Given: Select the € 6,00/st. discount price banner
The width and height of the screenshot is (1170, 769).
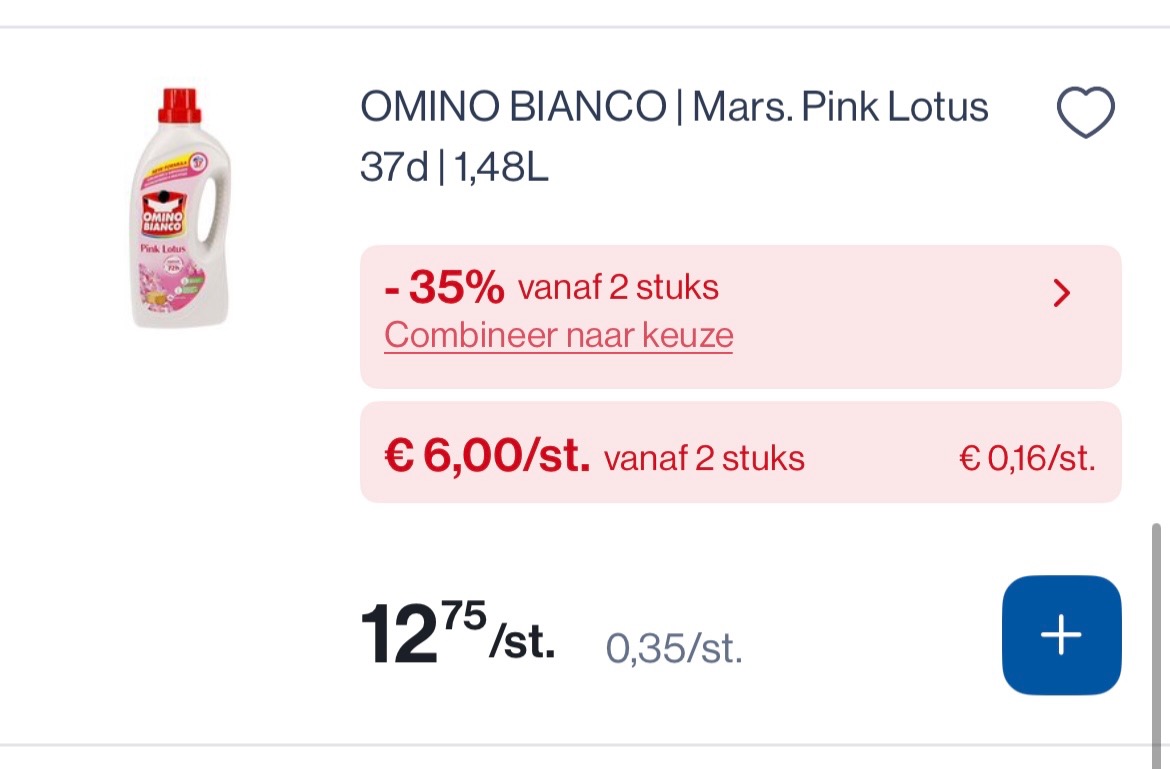Looking at the screenshot, I should [740, 452].
